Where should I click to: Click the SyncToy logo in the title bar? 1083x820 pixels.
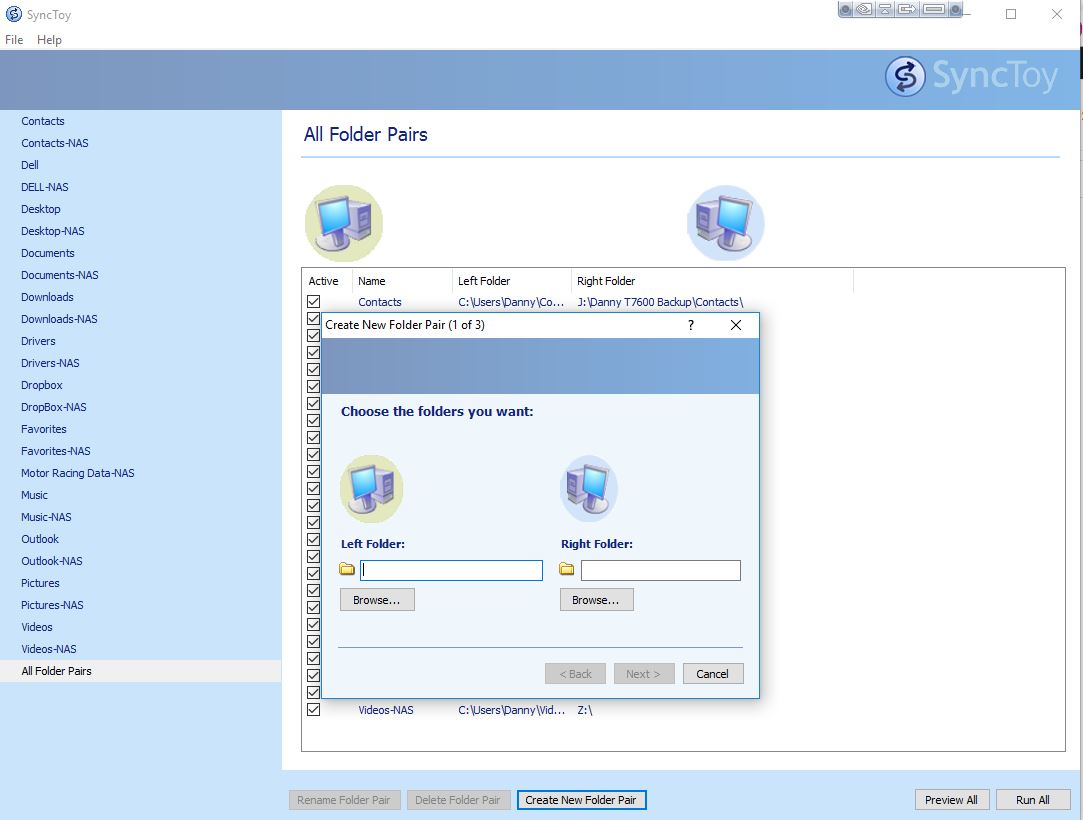pos(13,14)
